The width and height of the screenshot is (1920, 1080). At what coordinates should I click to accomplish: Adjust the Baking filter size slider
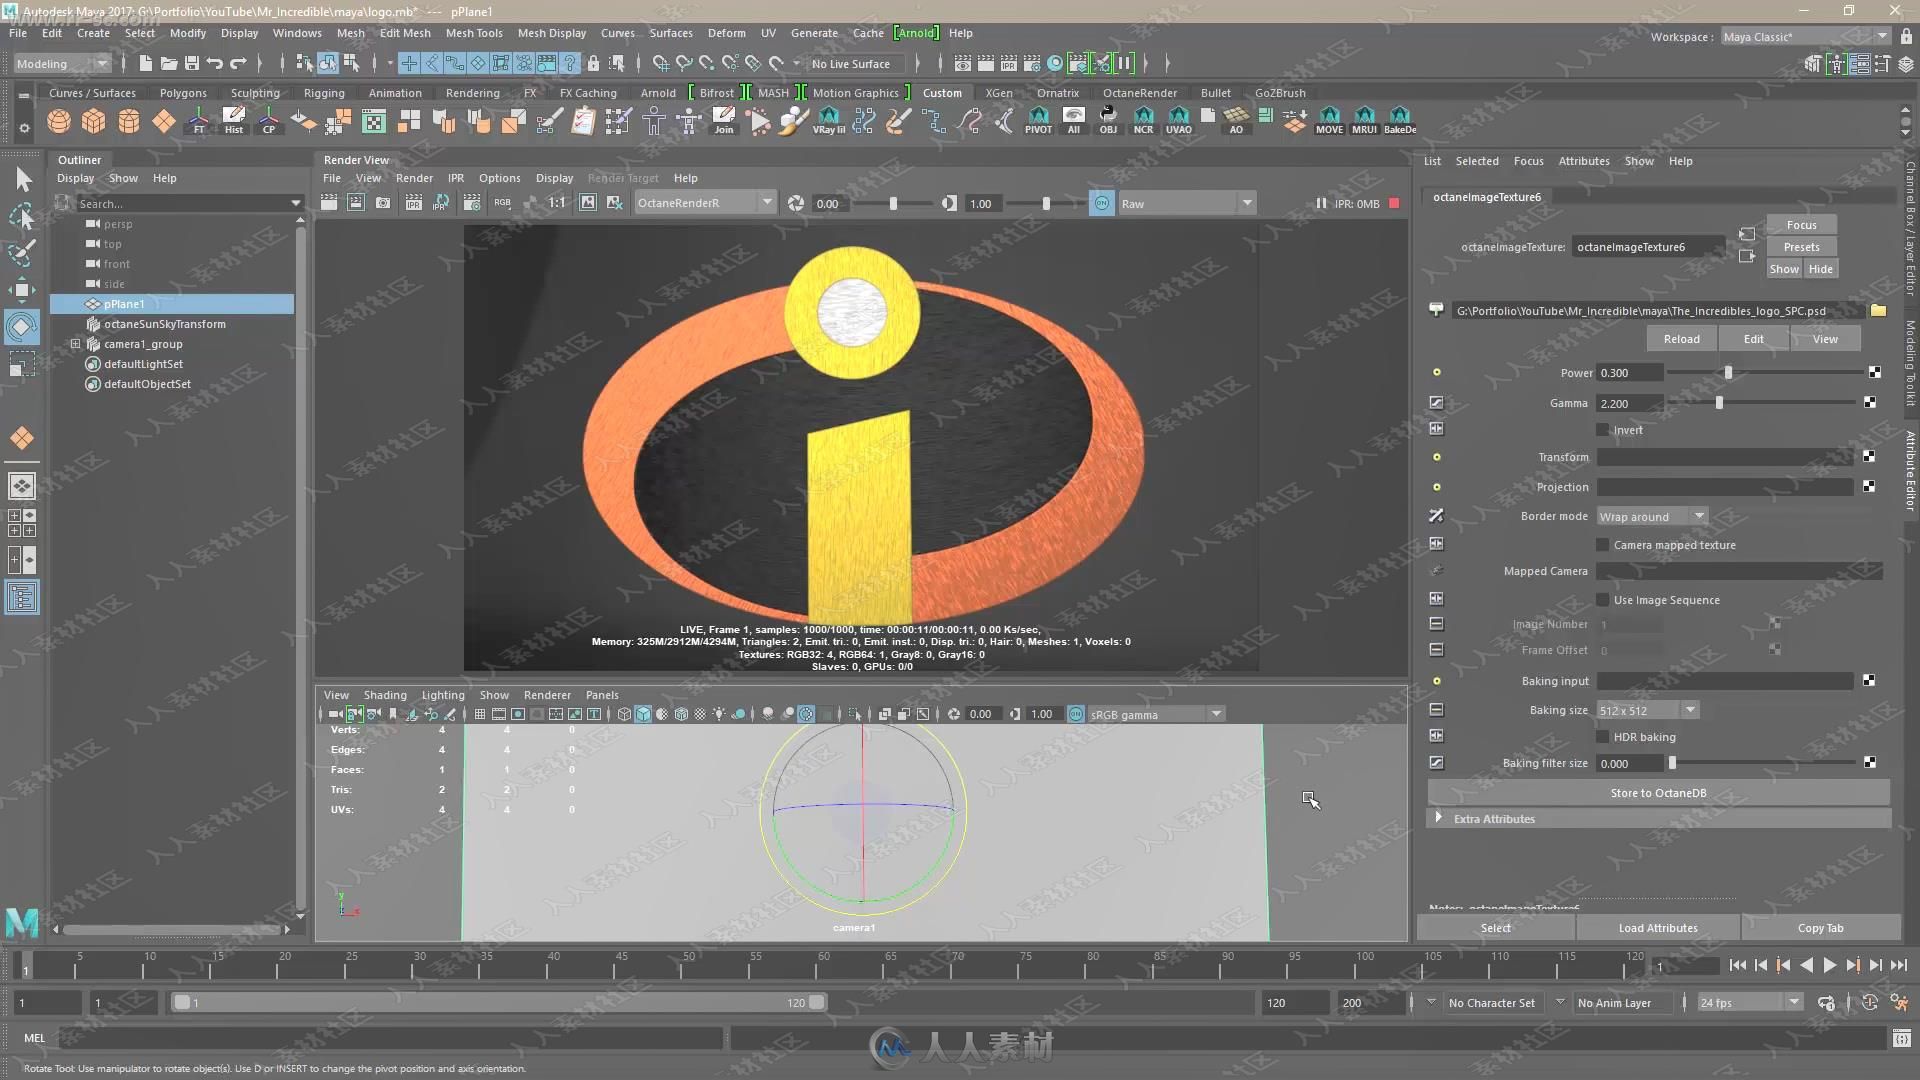(1672, 763)
